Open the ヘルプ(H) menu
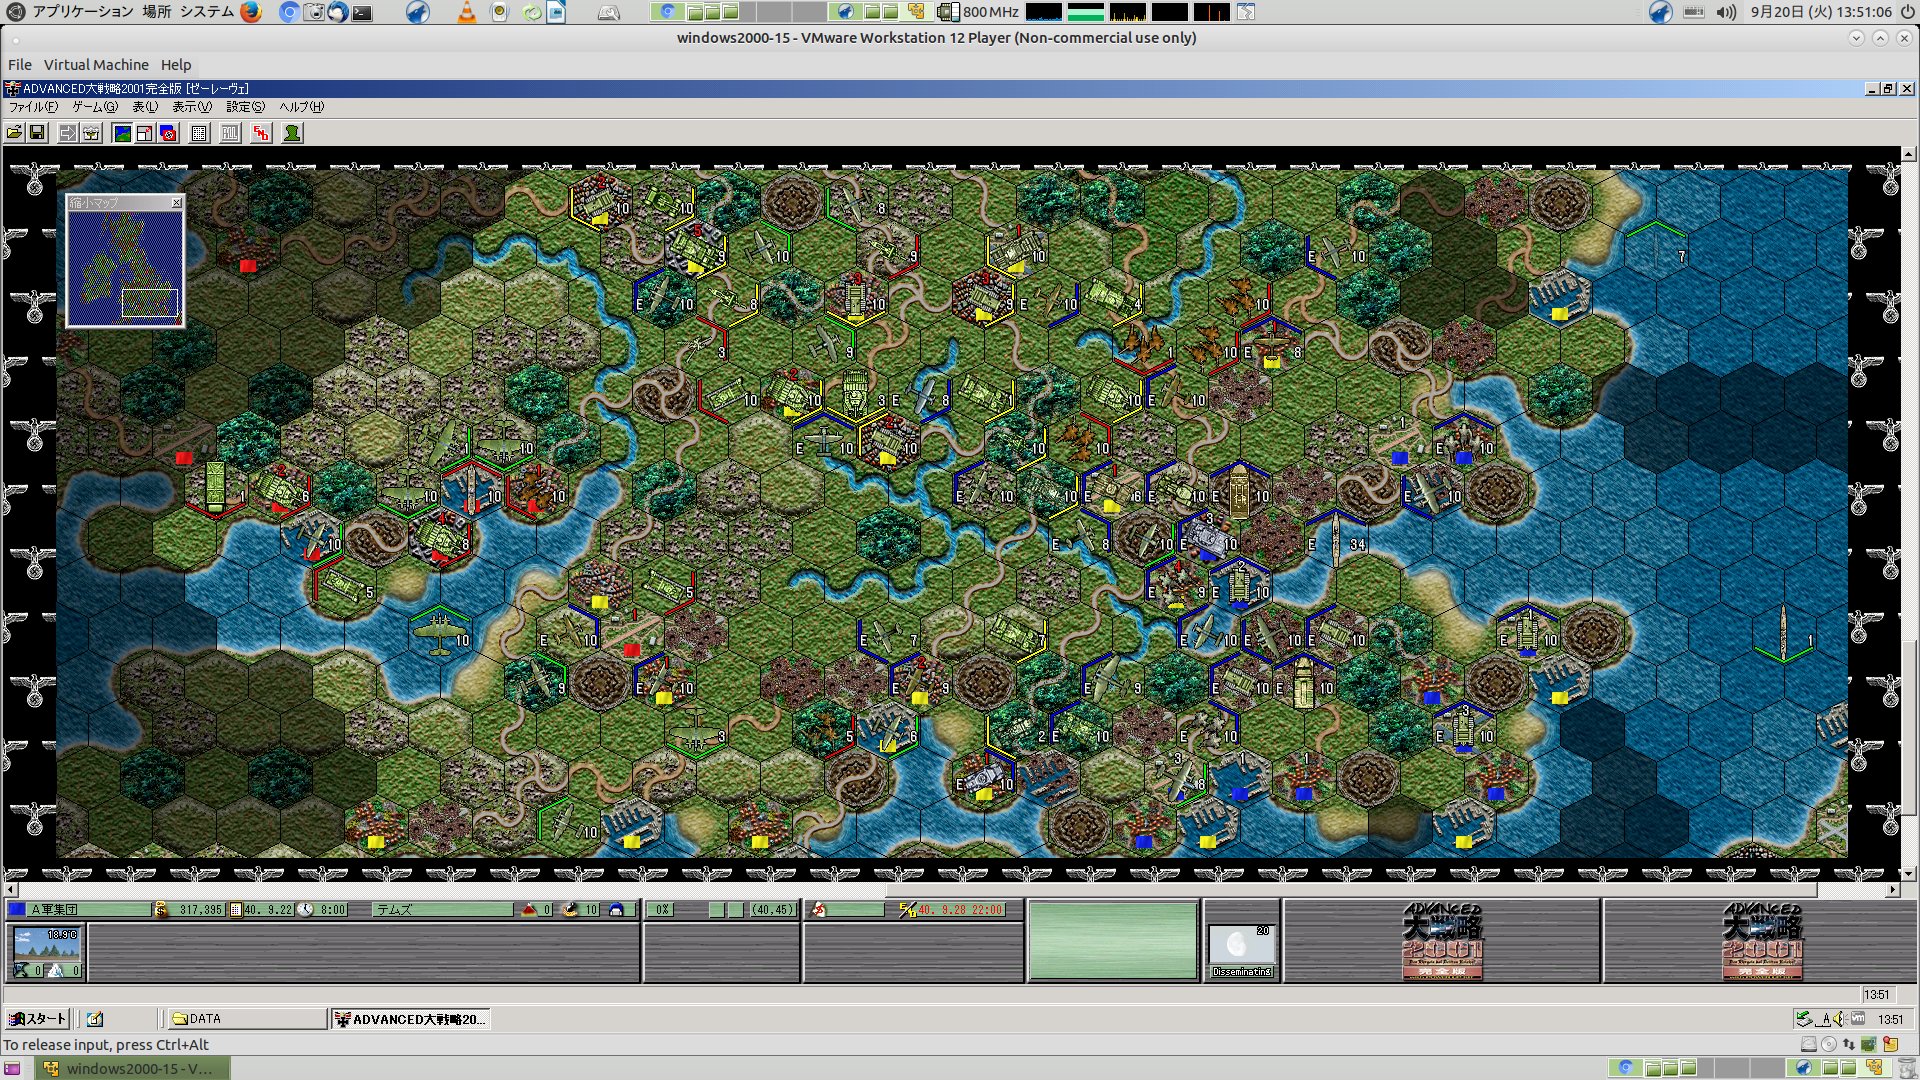 pyautogui.click(x=301, y=107)
